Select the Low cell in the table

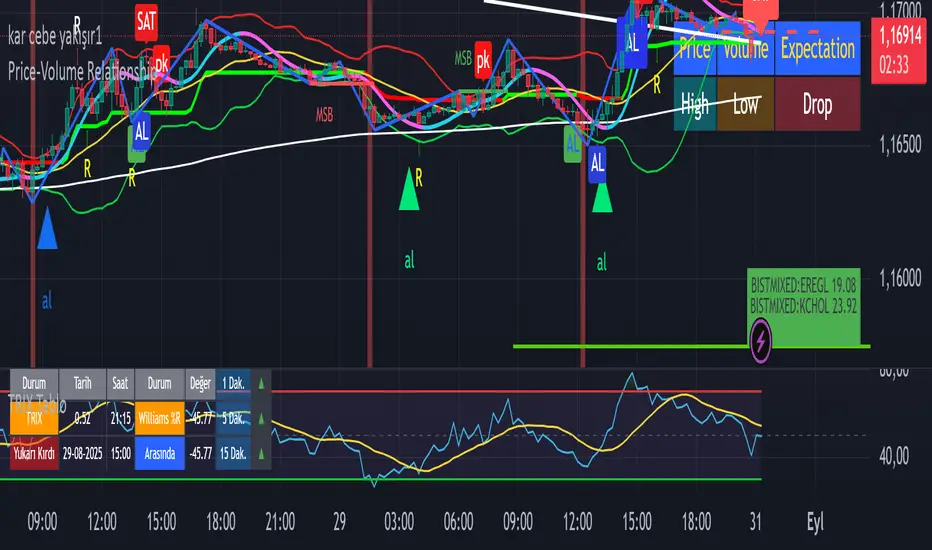(x=745, y=104)
